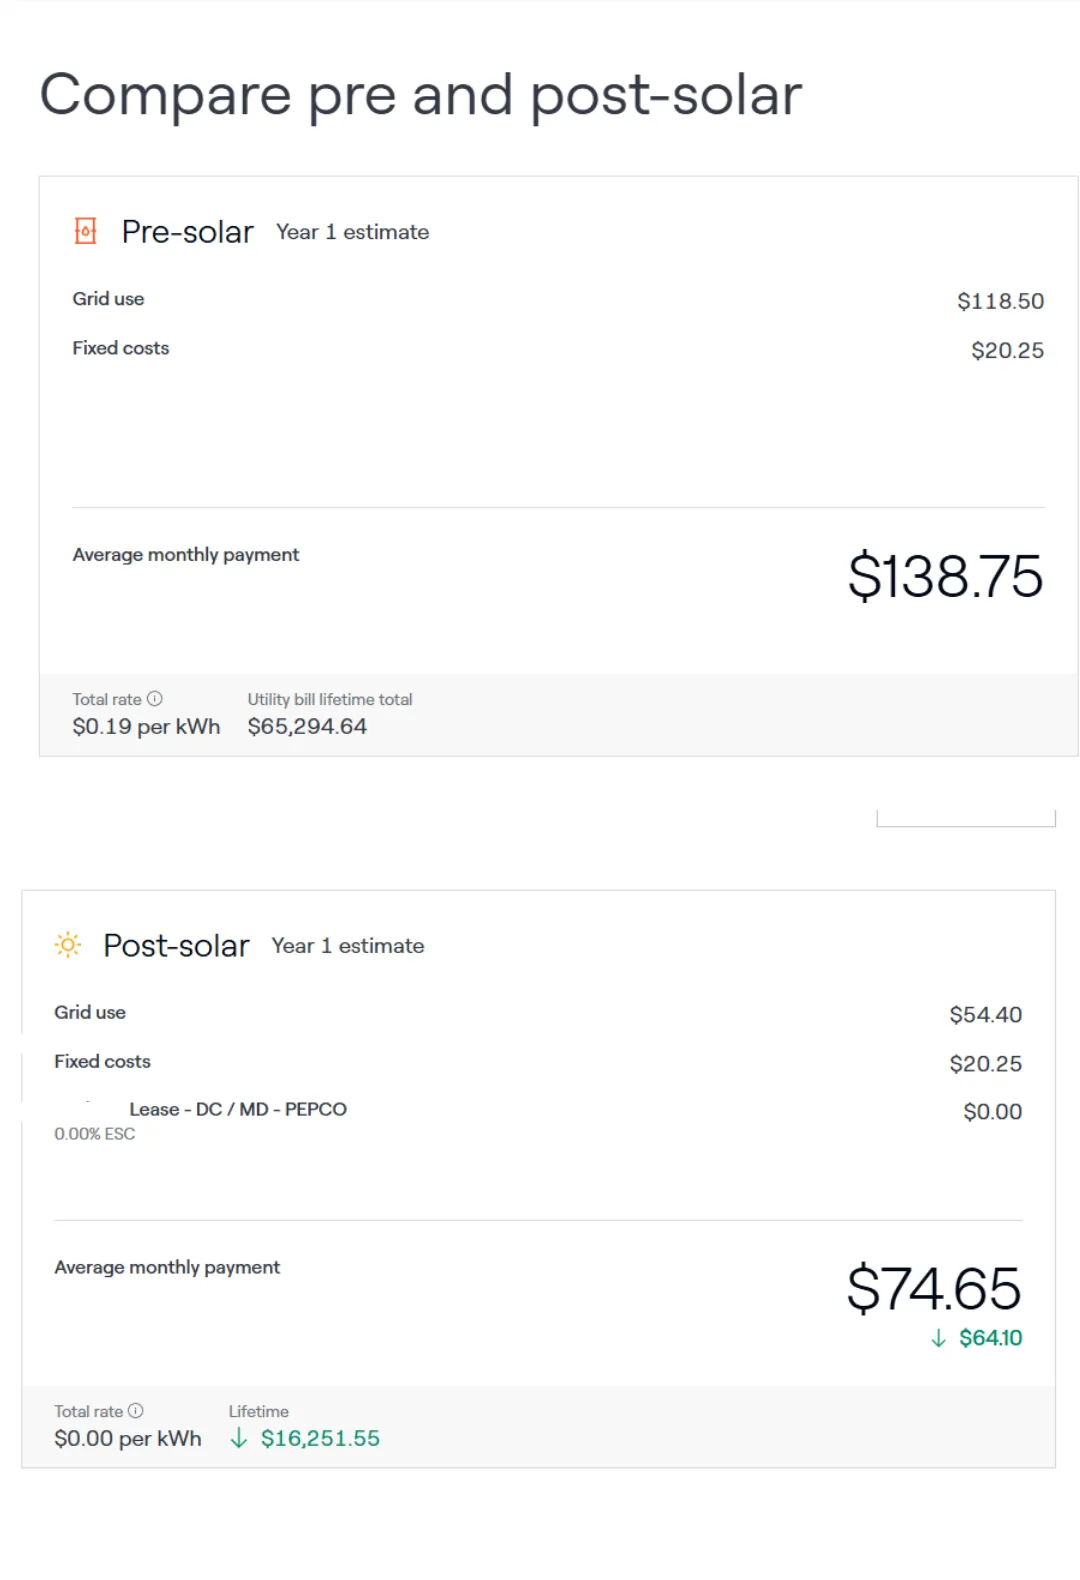Click the Pre-solar Fixed costs label
Viewport: 1080px width, 1580px height.
coord(120,348)
